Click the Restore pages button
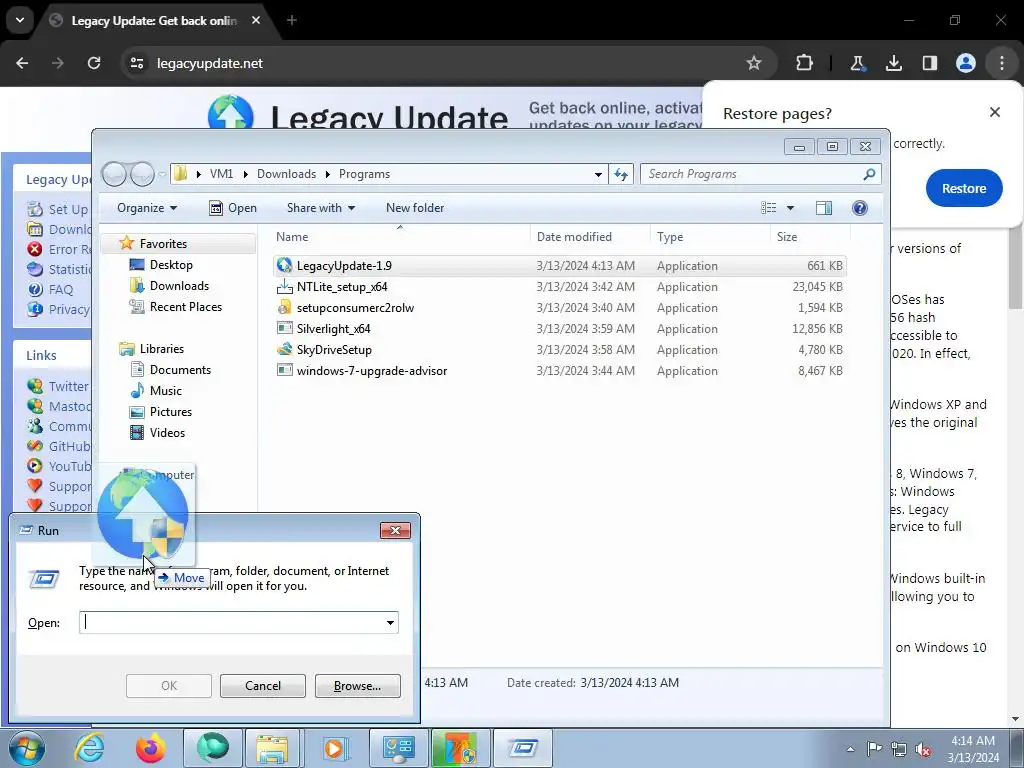 point(964,188)
